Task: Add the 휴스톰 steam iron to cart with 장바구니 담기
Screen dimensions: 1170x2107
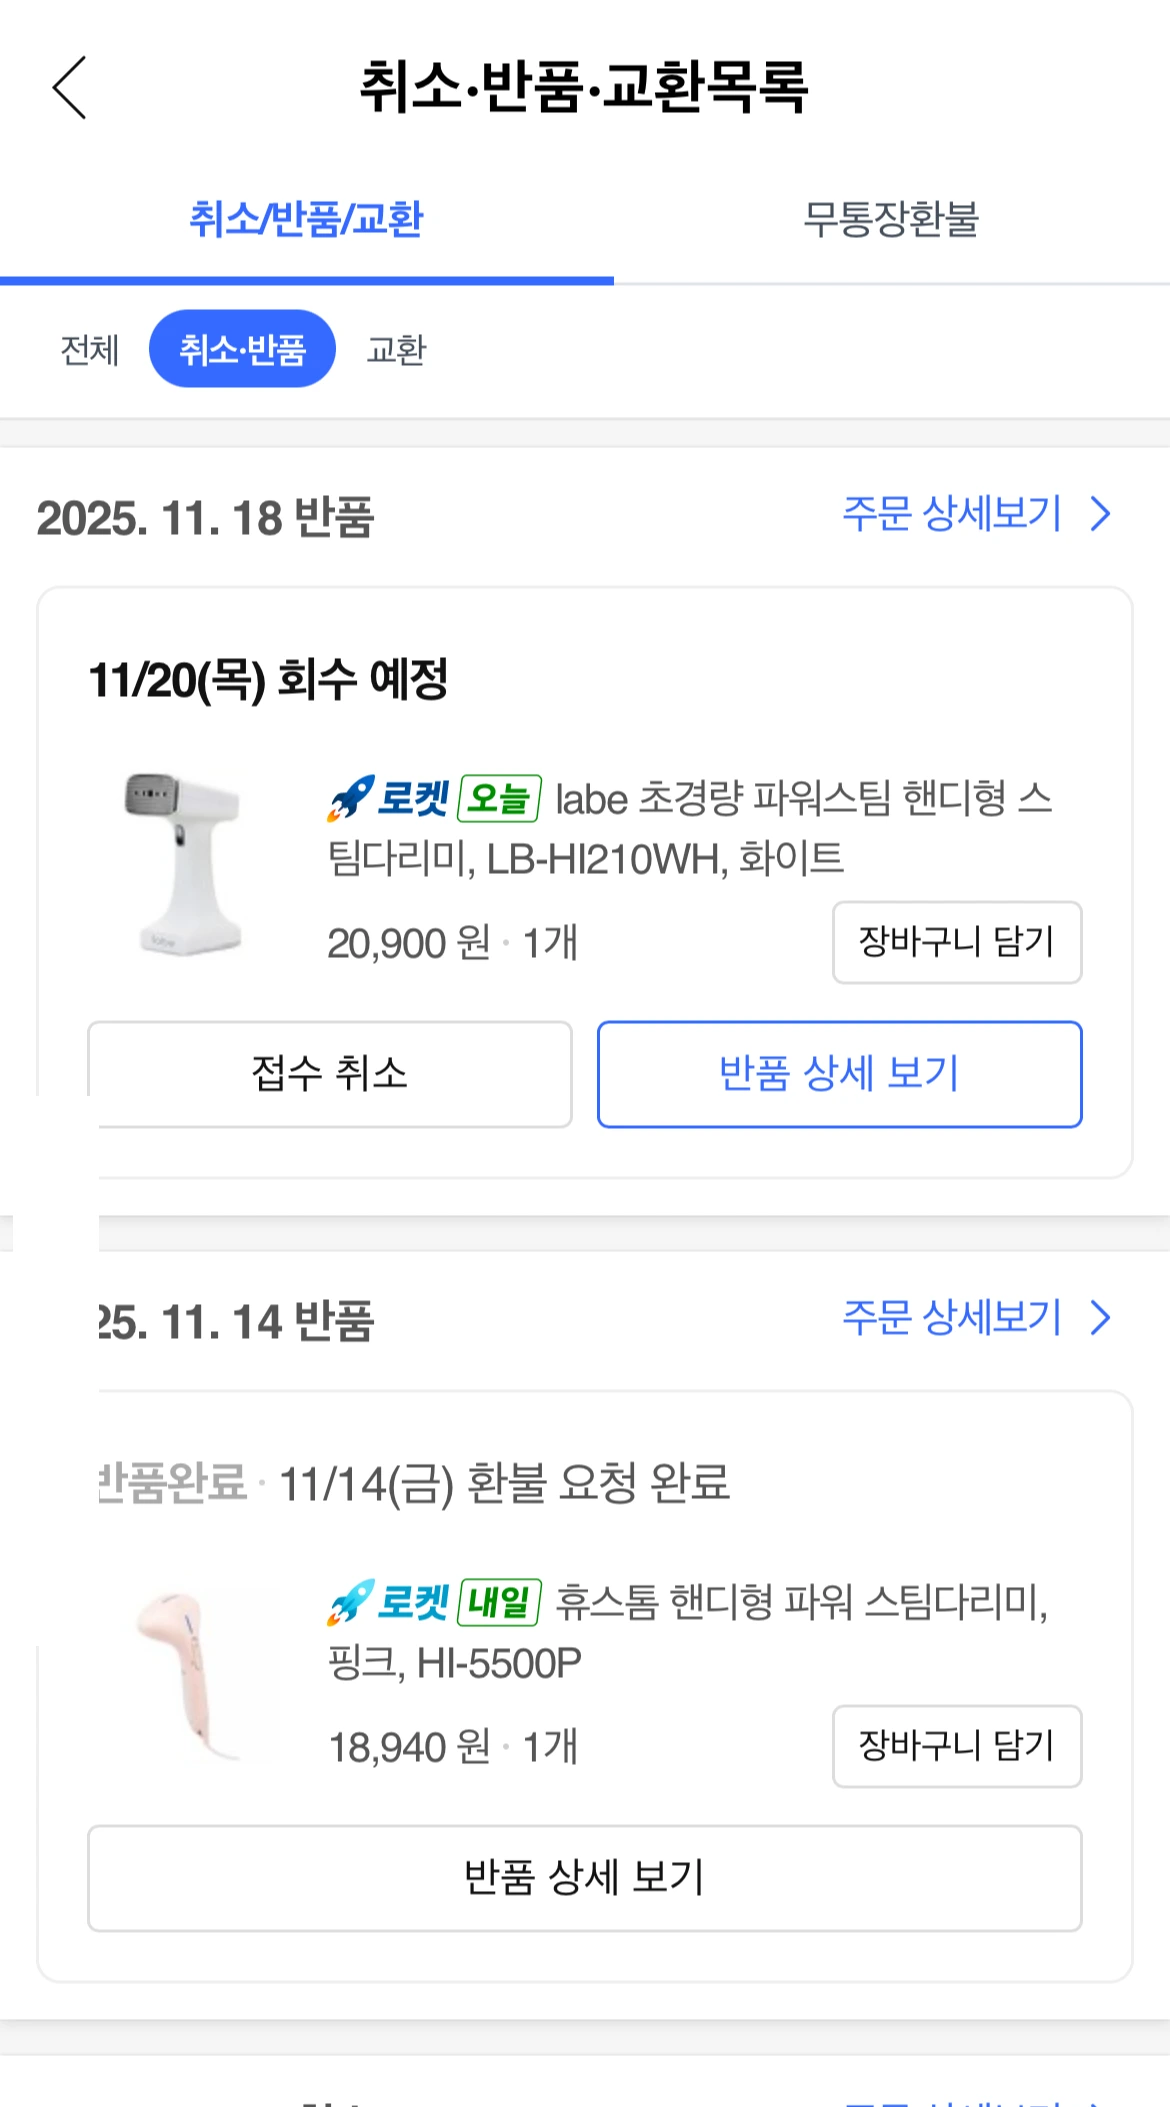Action: [957, 1746]
